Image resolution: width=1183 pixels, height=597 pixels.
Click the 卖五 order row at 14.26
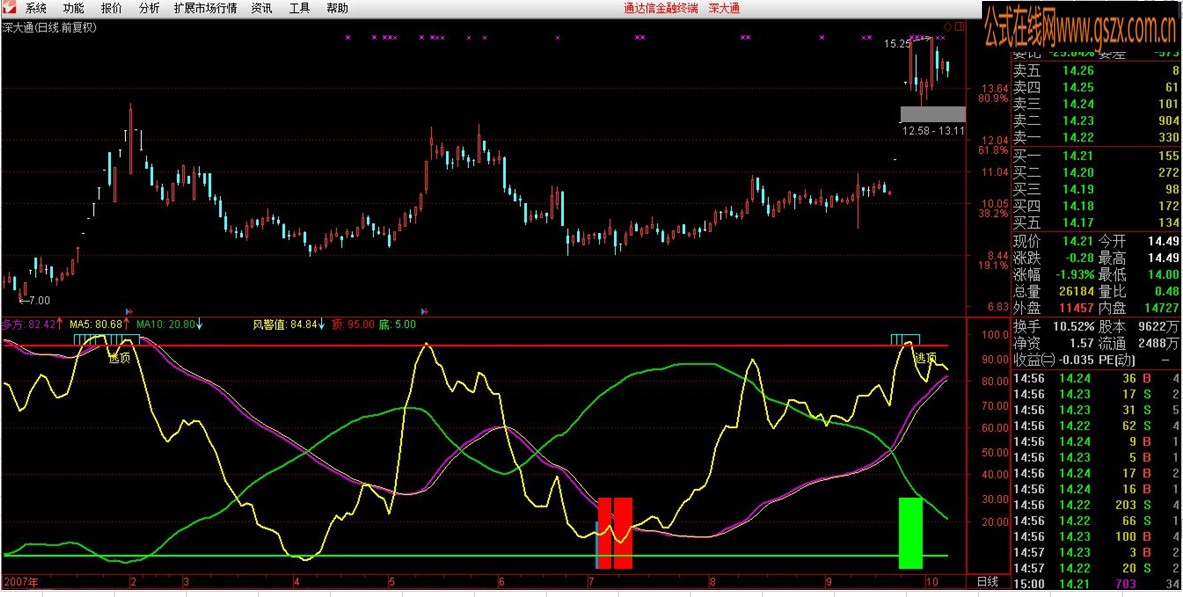coord(1095,71)
